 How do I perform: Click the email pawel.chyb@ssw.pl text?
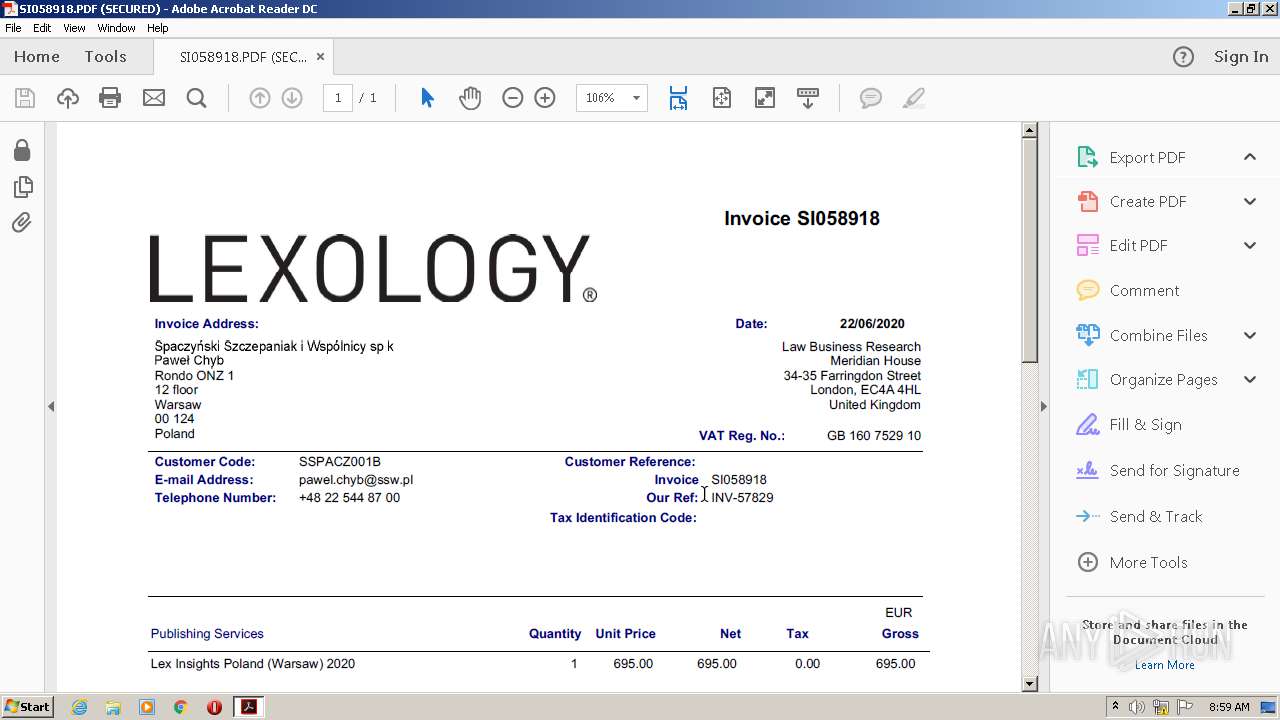356,480
